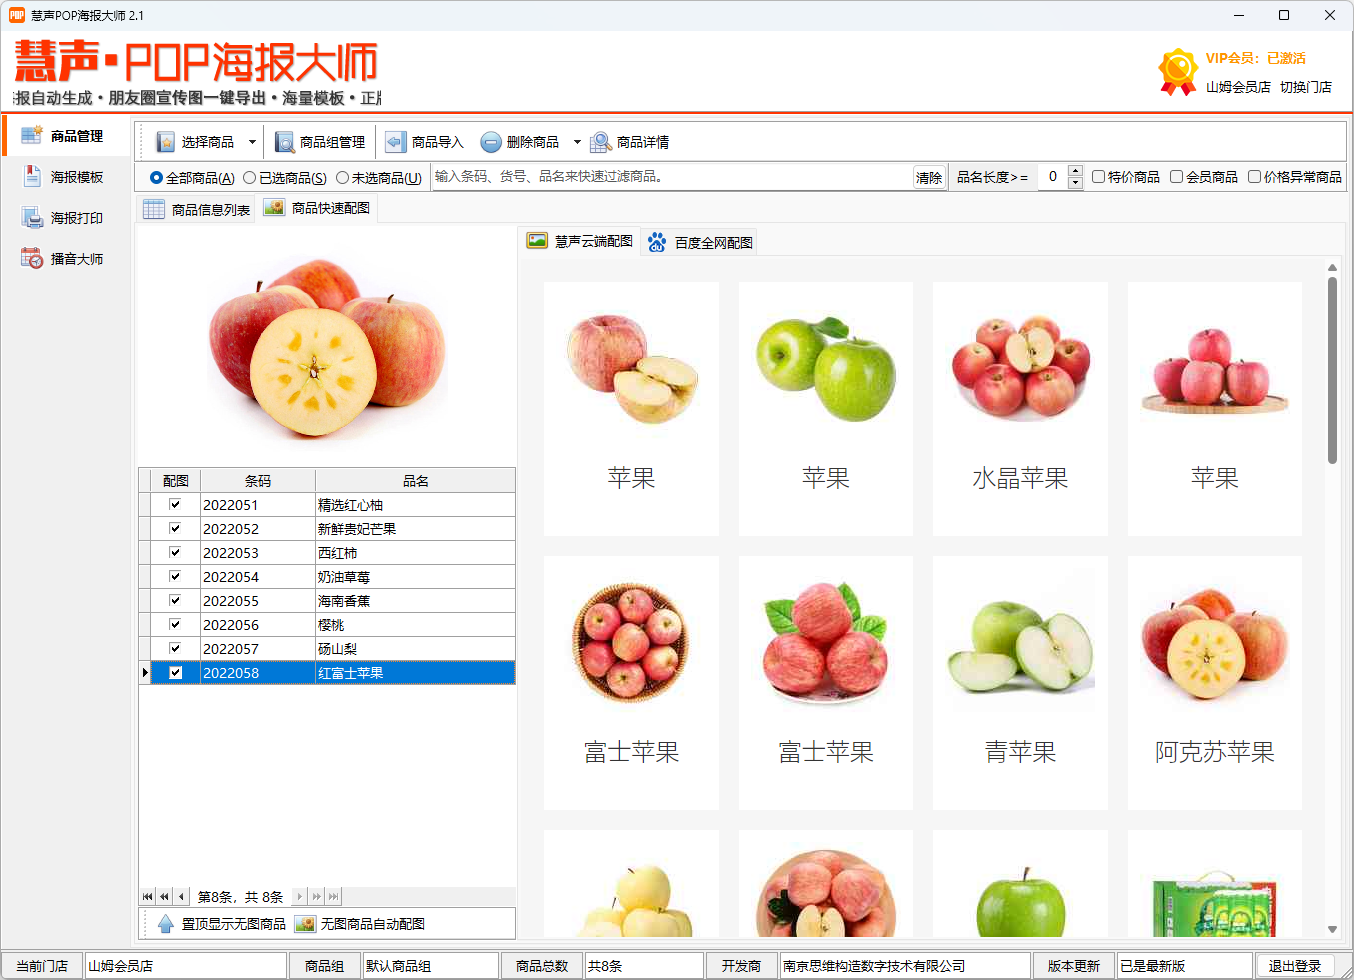Select the 青苹果 image thumbnail
The width and height of the screenshot is (1354, 980).
click(x=1019, y=645)
